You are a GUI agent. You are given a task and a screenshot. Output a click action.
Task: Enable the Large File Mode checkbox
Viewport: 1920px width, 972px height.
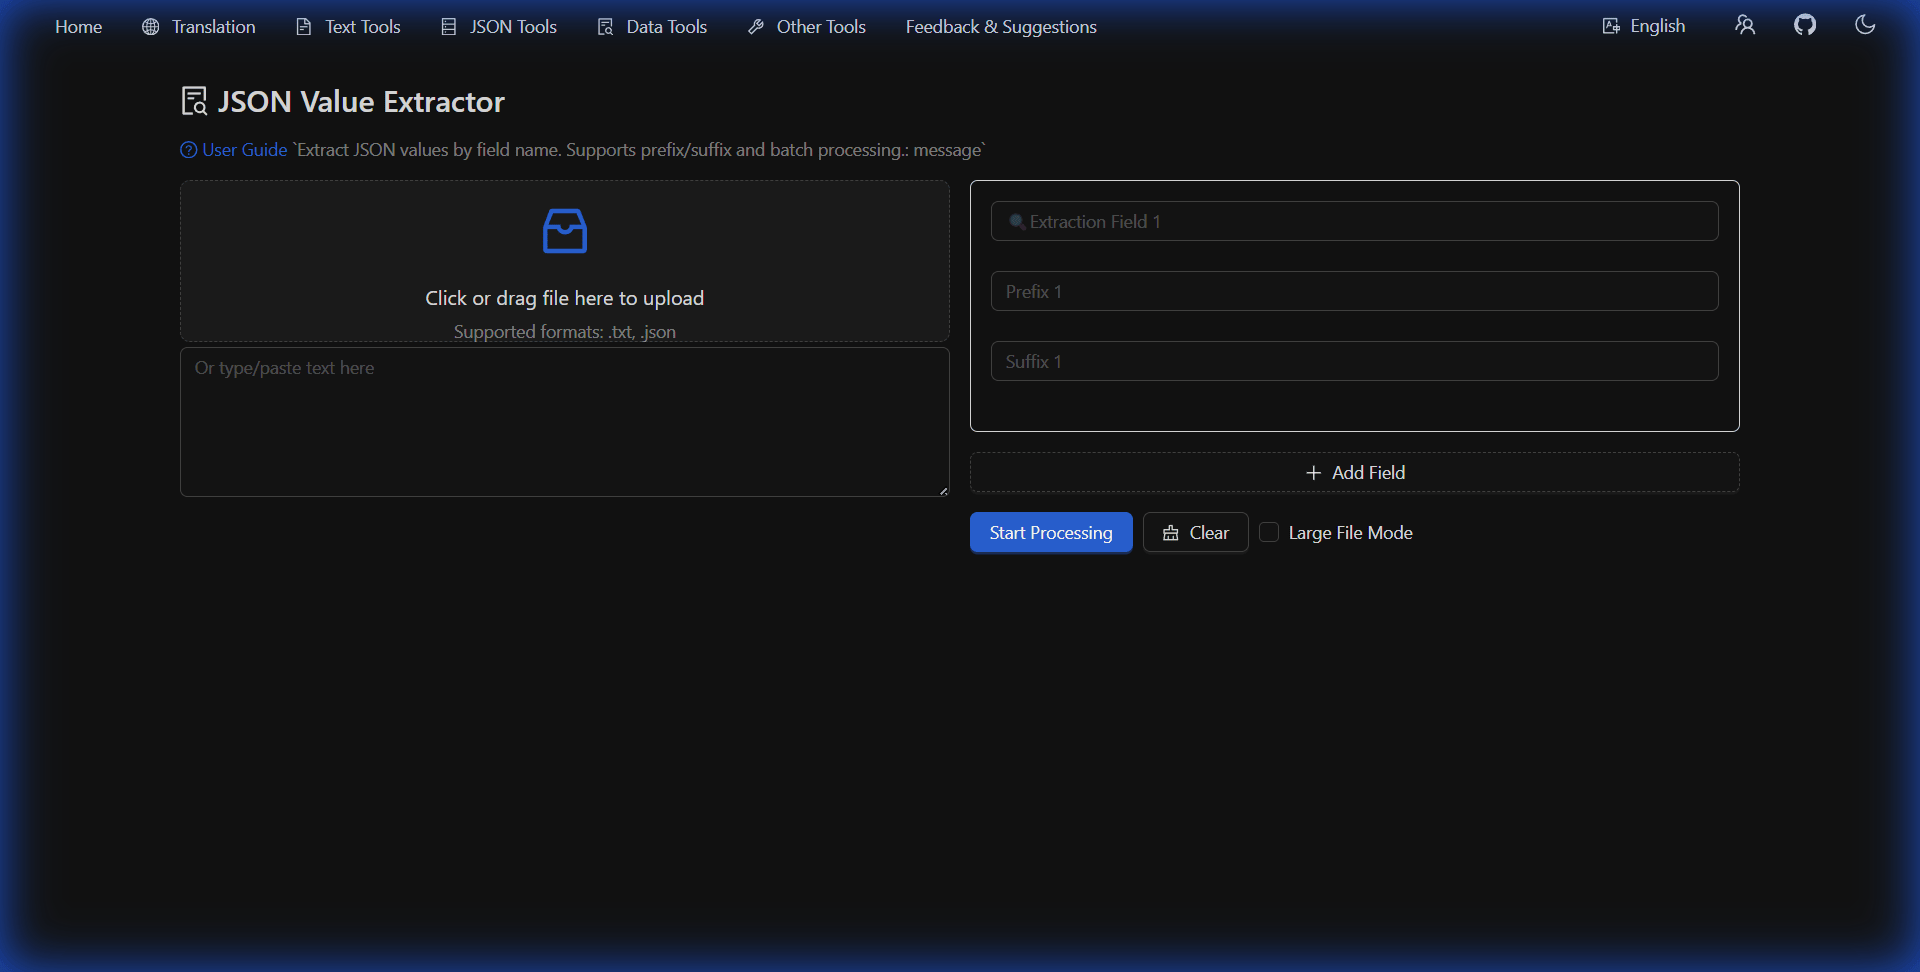click(x=1269, y=532)
